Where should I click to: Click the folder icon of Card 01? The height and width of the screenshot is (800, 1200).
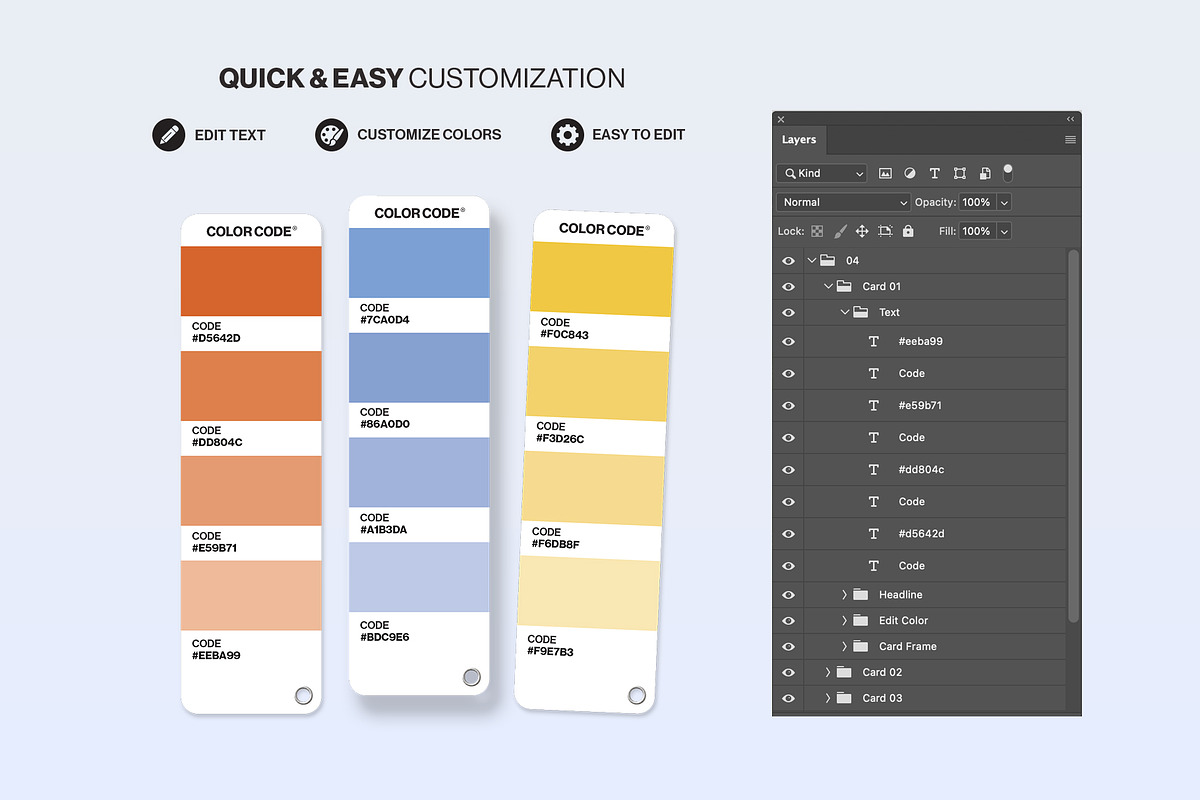844,286
